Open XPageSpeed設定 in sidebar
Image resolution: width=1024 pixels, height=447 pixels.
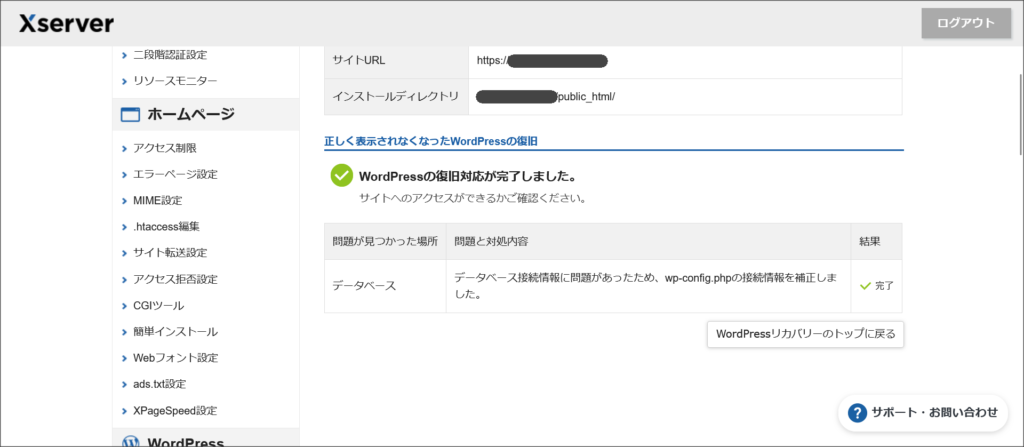[175, 411]
